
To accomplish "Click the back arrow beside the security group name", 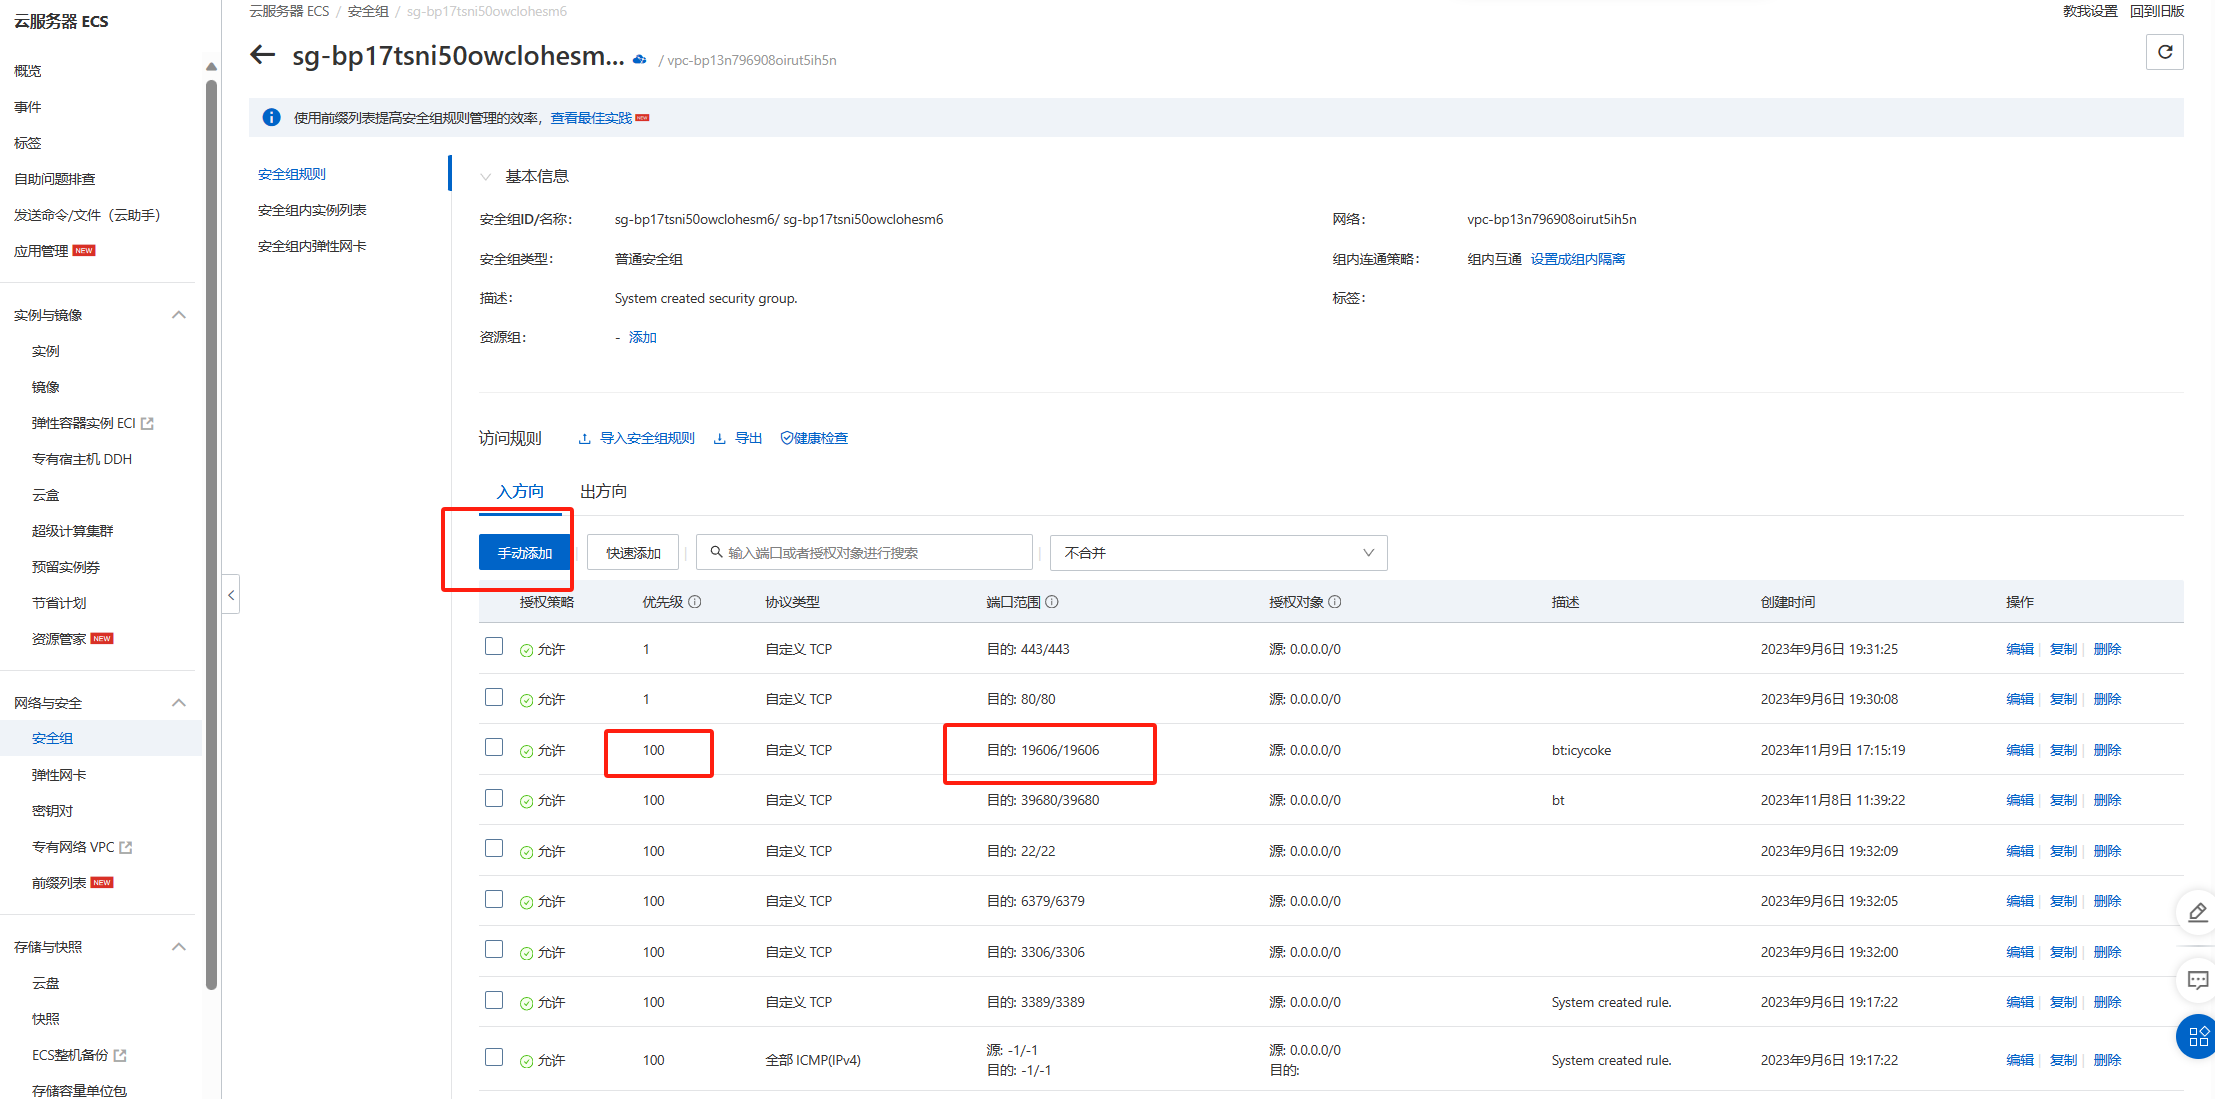I will (x=263, y=55).
